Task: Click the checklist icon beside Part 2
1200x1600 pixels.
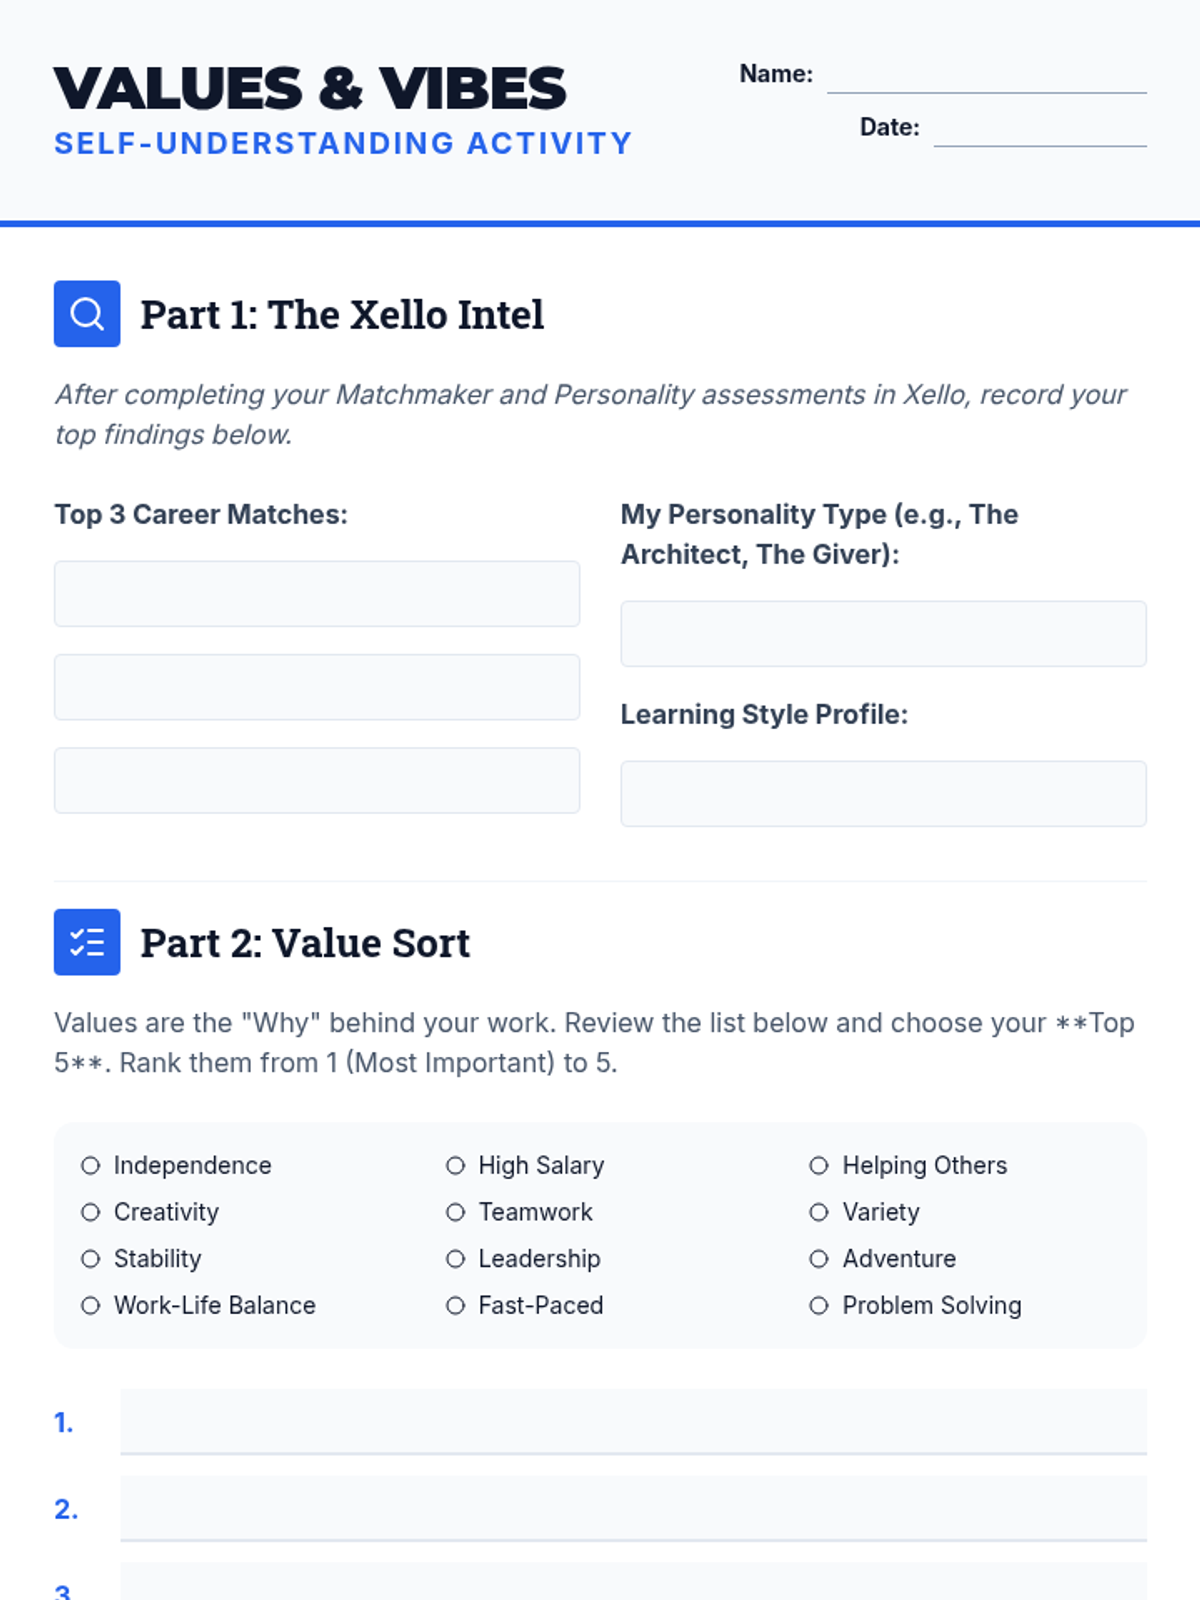Action: tap(87, 942)
